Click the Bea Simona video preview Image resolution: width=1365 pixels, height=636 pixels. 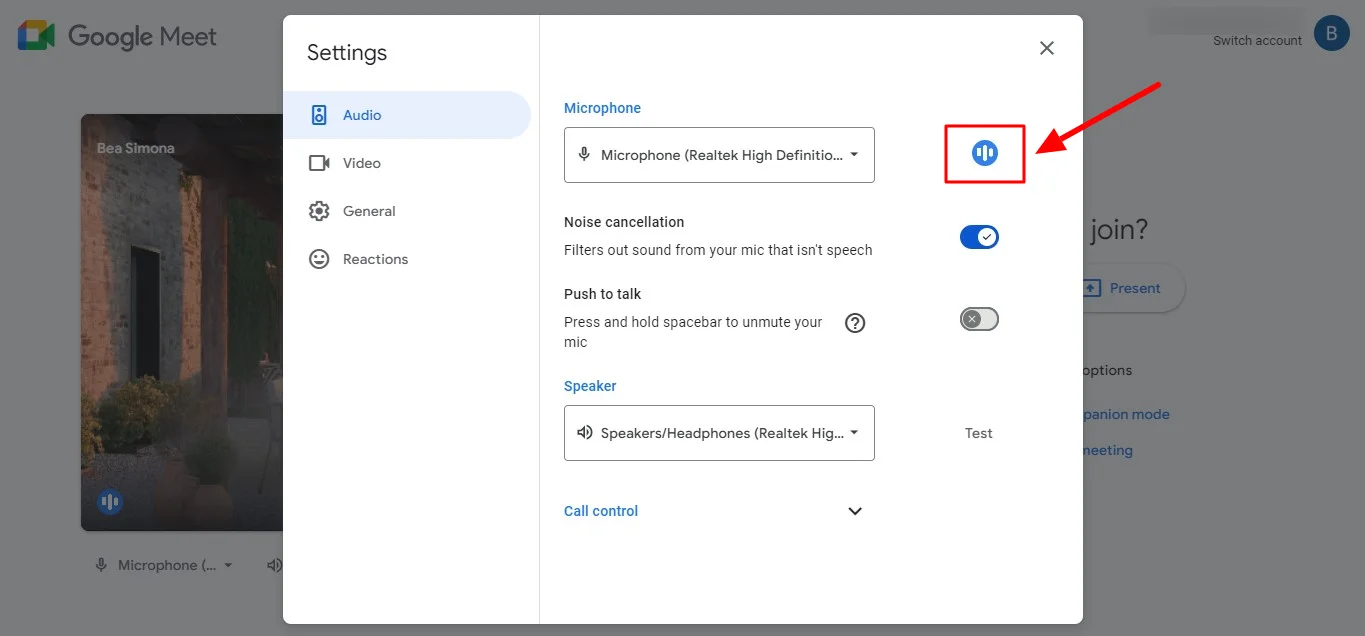click(x=182, y=322)
